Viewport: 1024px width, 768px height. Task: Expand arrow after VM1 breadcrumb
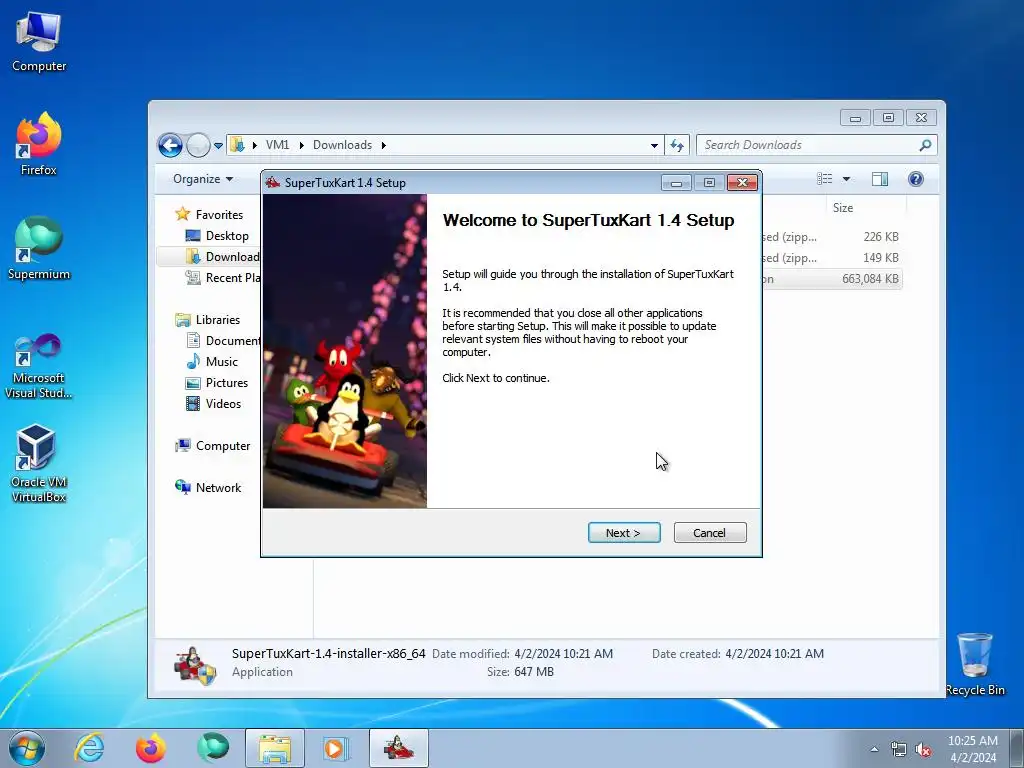(301, 145)
